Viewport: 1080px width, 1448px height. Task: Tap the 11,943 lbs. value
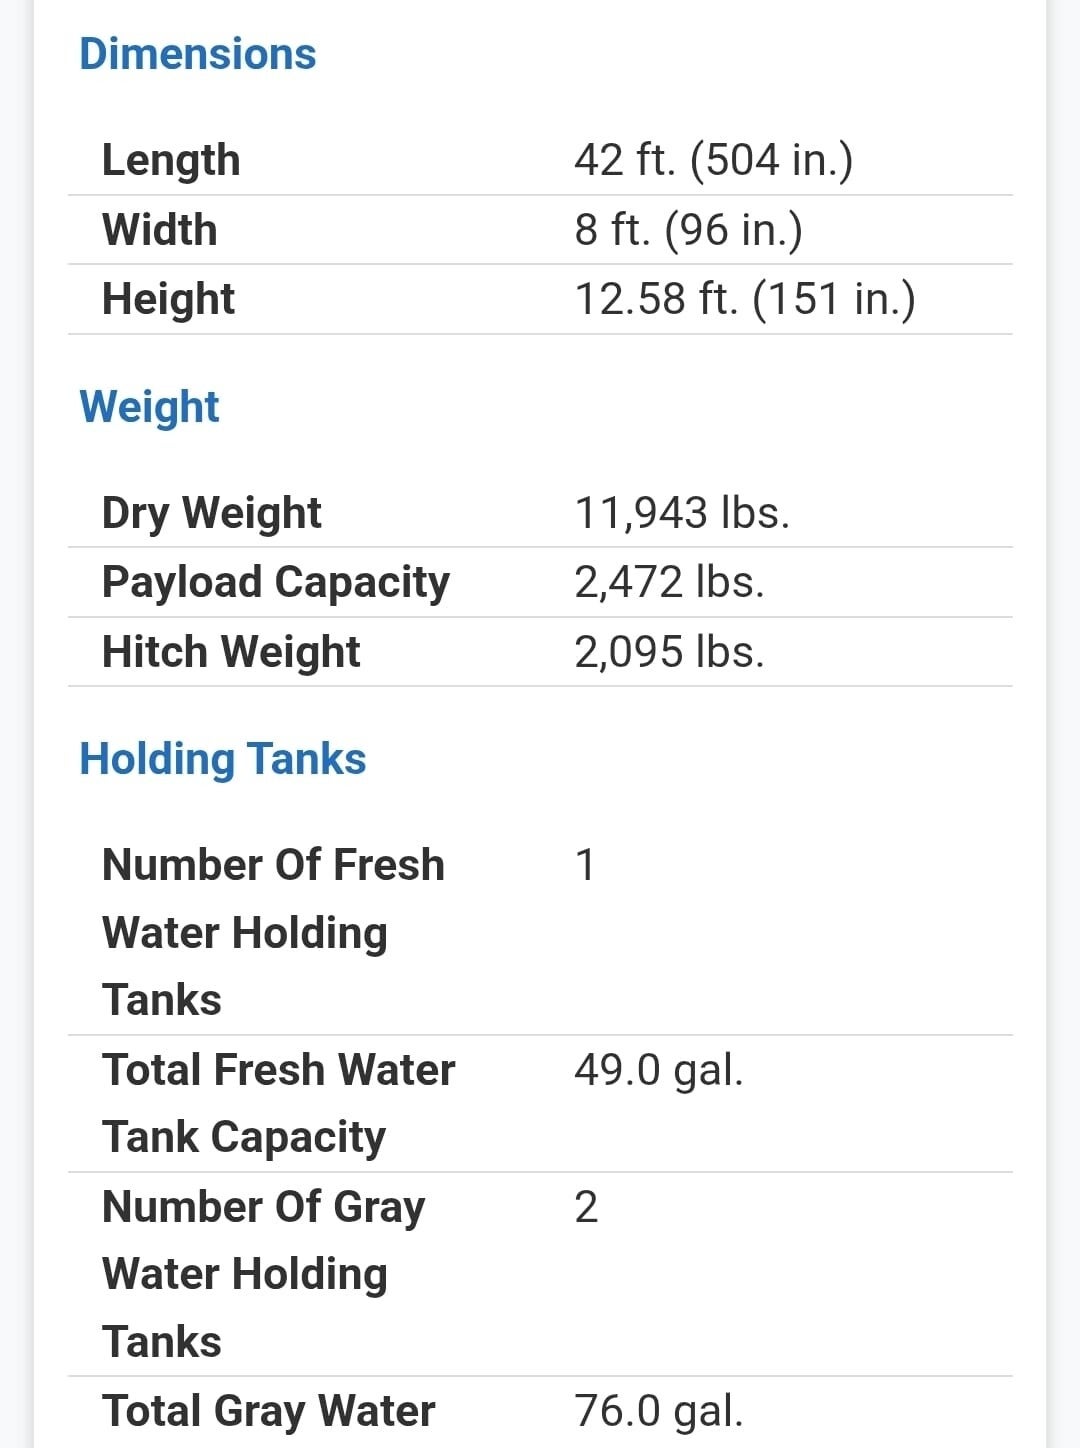tap(682, 513)
